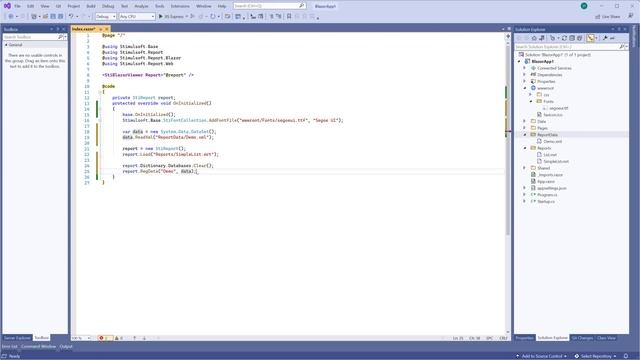
Task: Open the Help menu
Action: click(222, 6)
